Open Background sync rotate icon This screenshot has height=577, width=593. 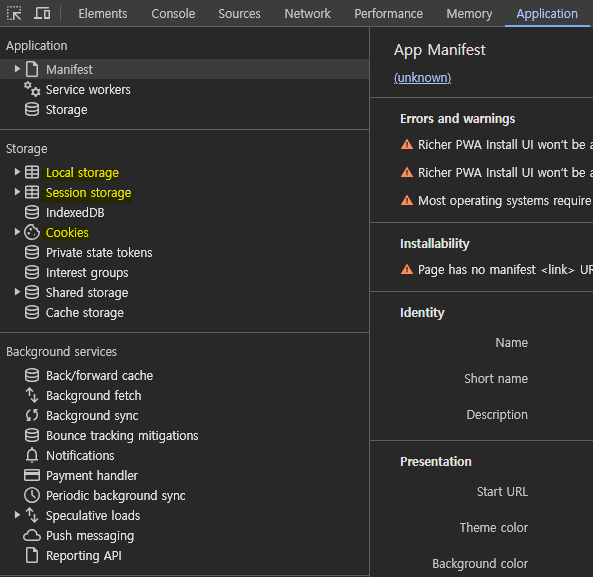(32, 416)
